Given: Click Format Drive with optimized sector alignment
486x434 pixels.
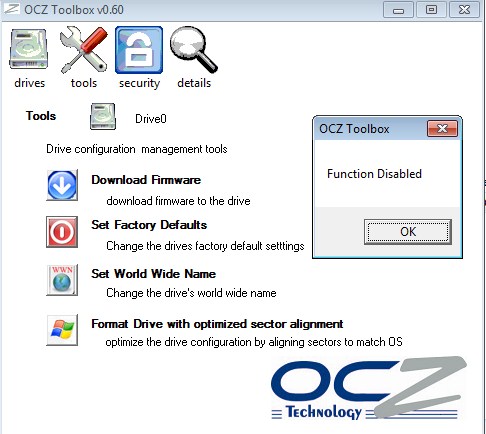Looking at the screenshot, I should click(x=217, y=324).
